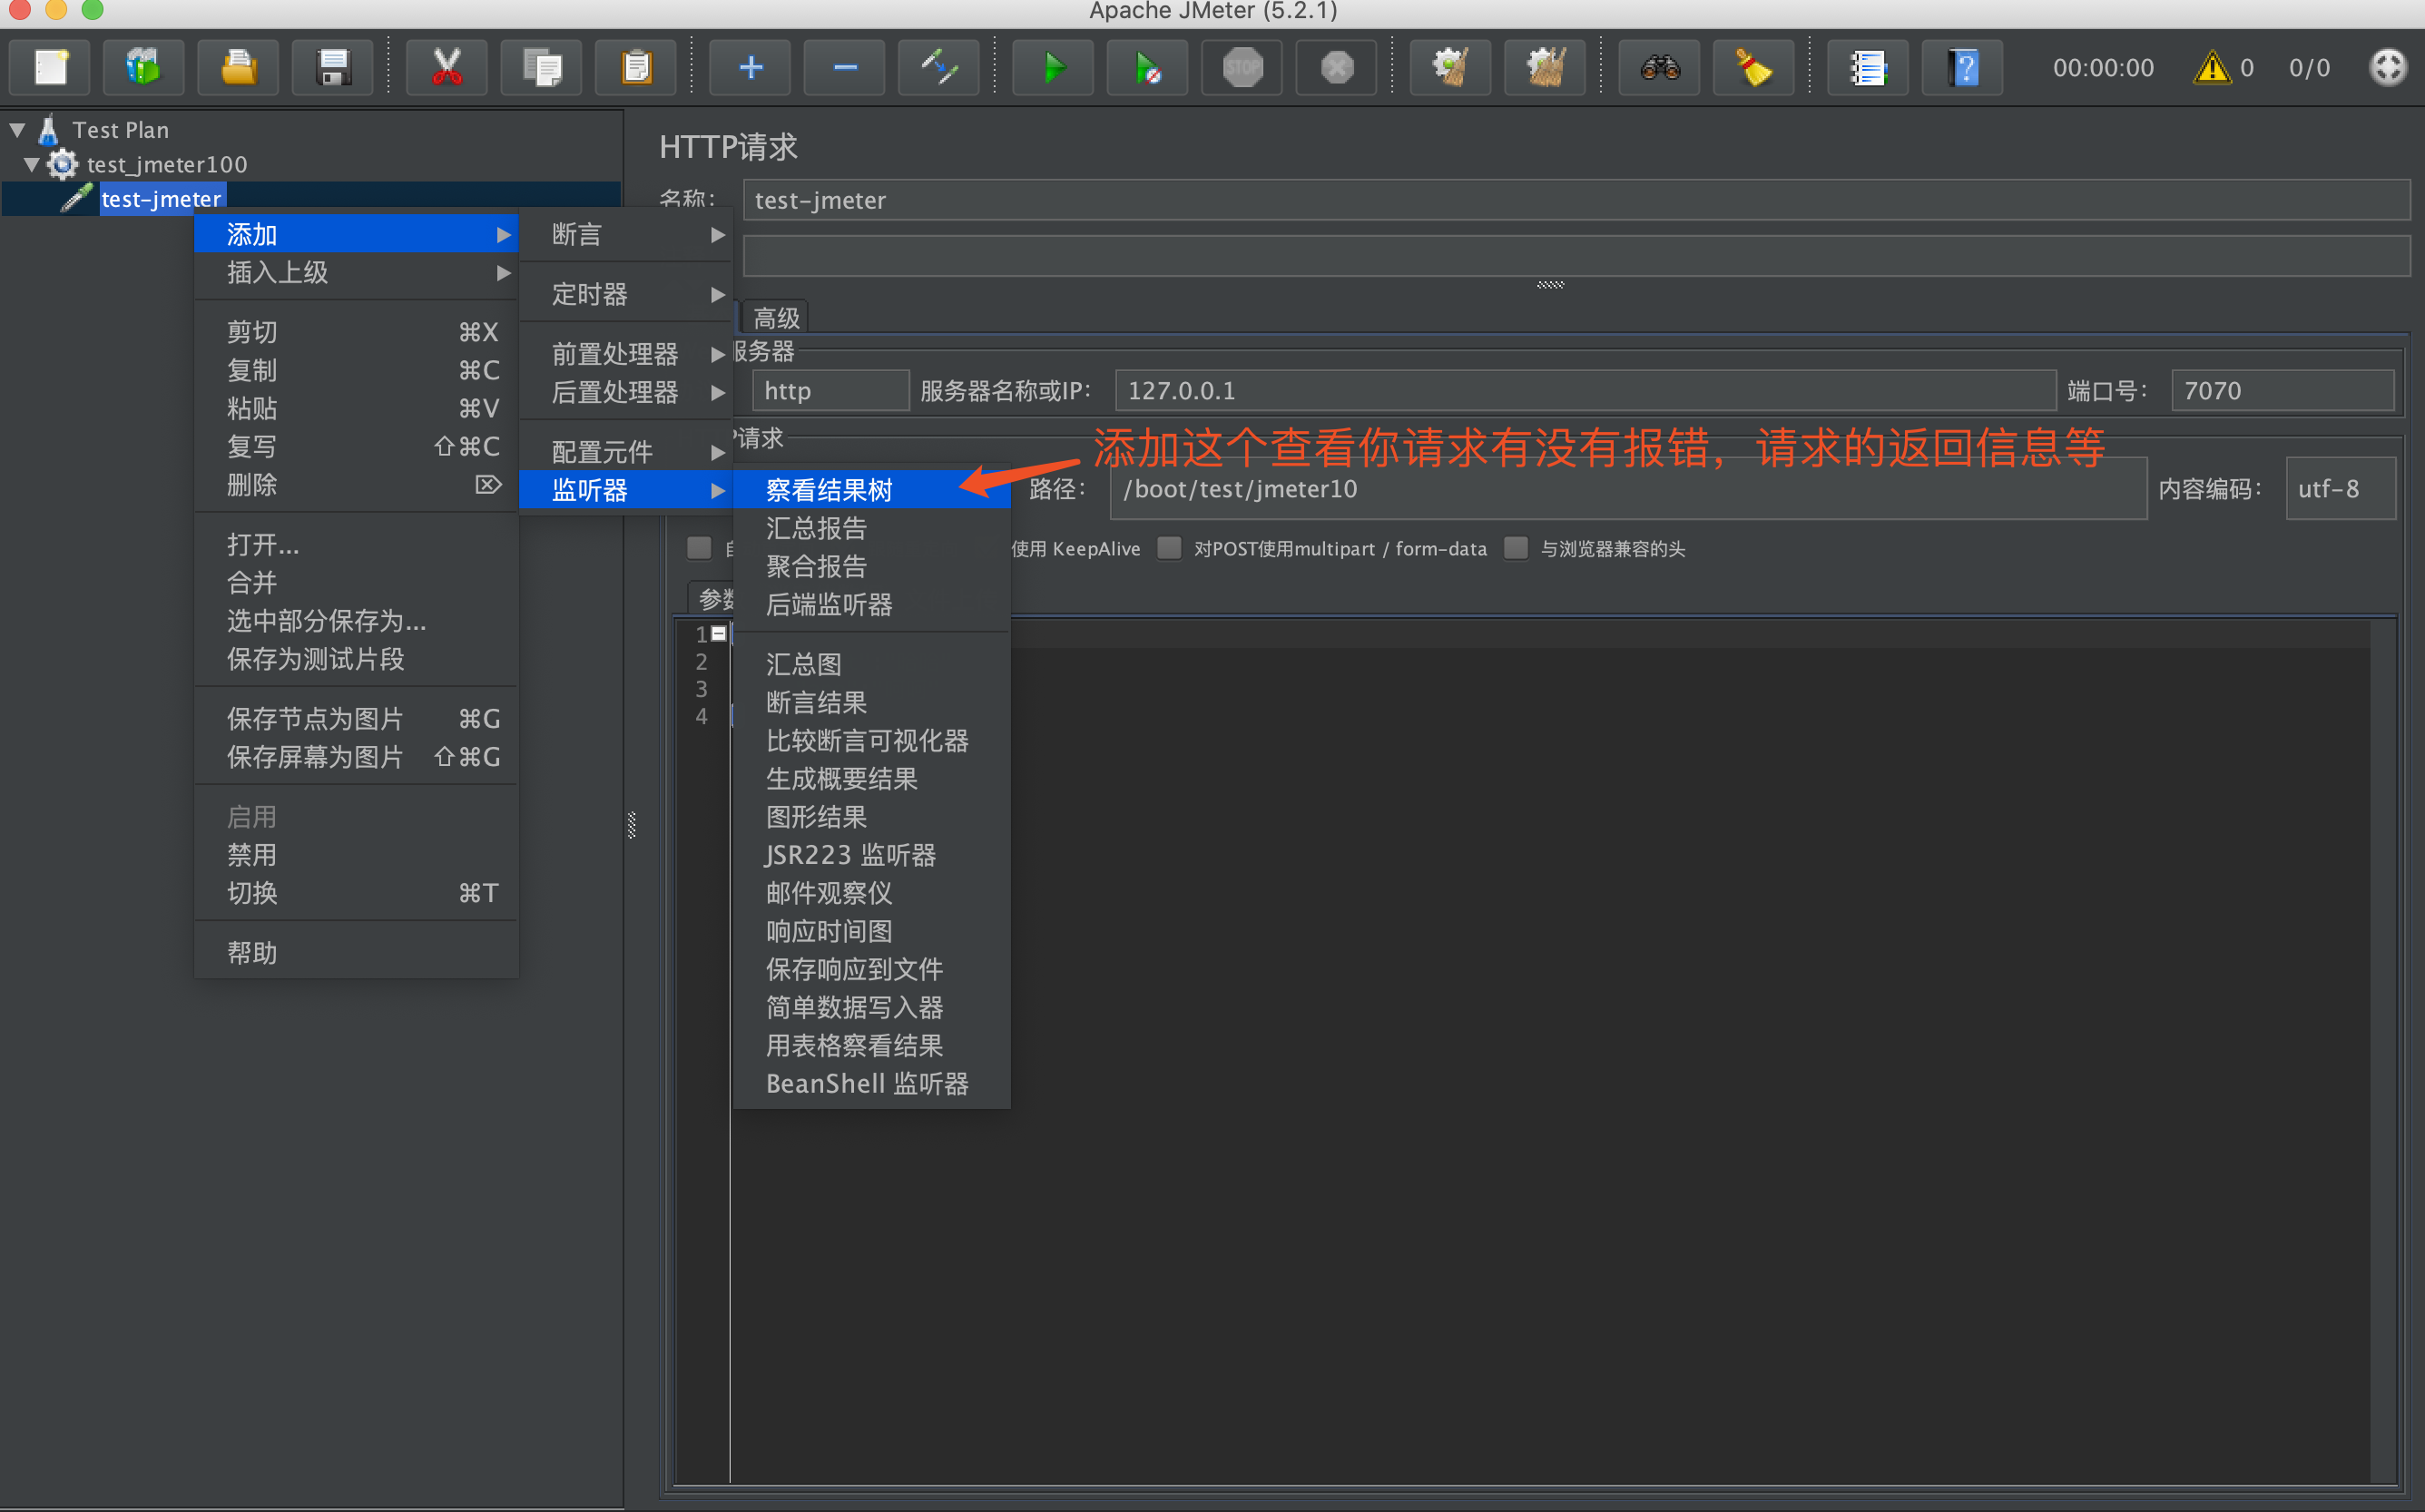Open the Templates icon in toolbar
Screen dimensions: 2425x1512
(x=143, y=68)
